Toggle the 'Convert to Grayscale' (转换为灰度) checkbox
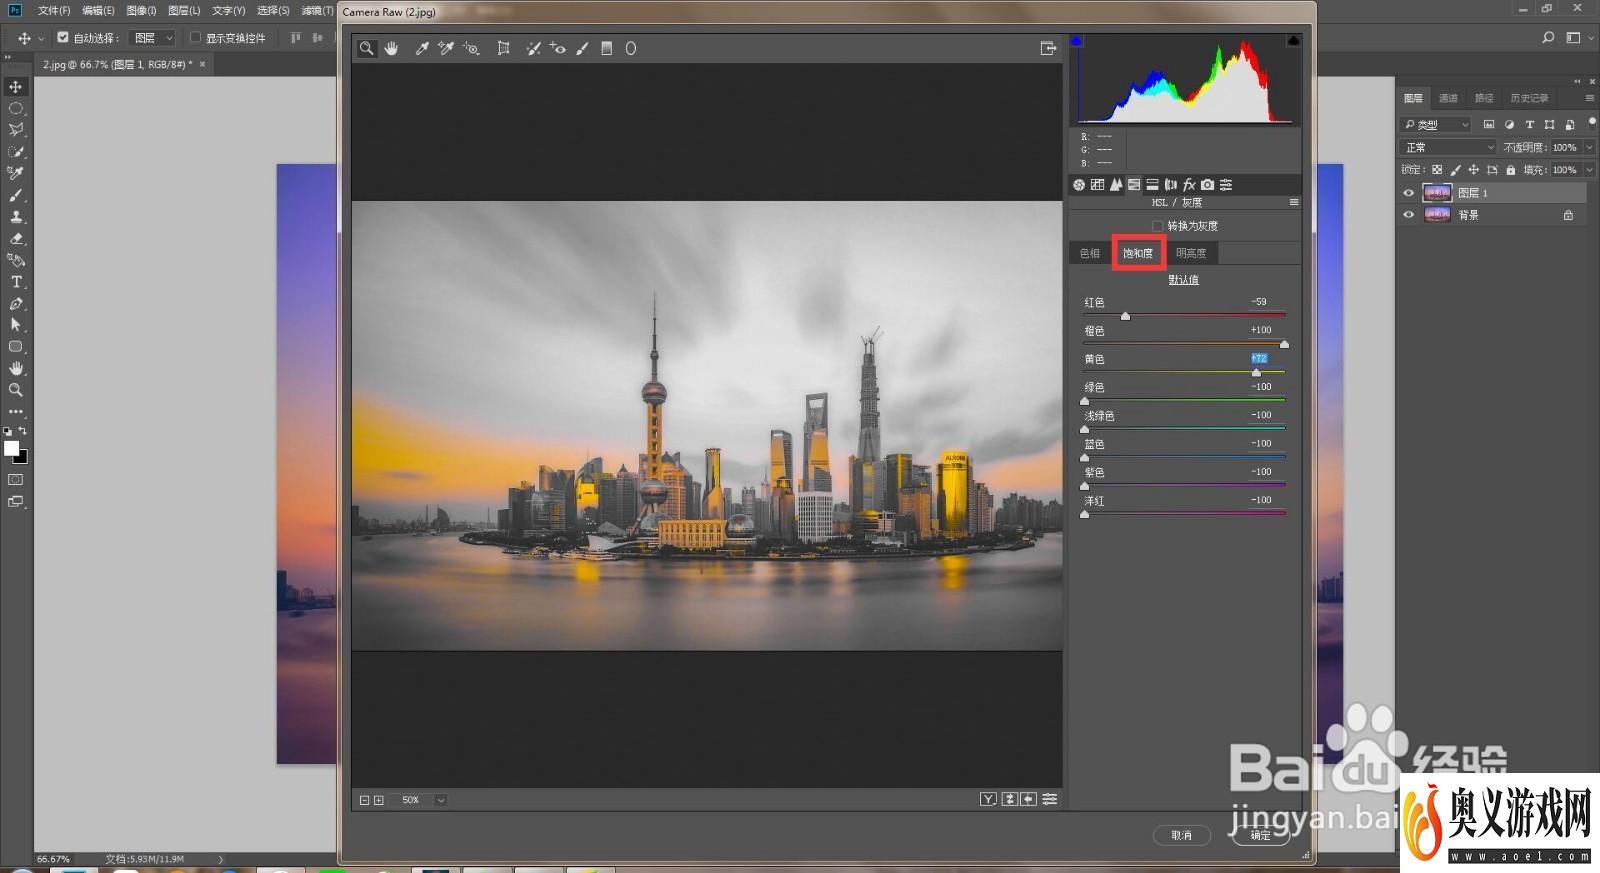This screenshot has width=1600, height=873. [x=1158, y=226]
